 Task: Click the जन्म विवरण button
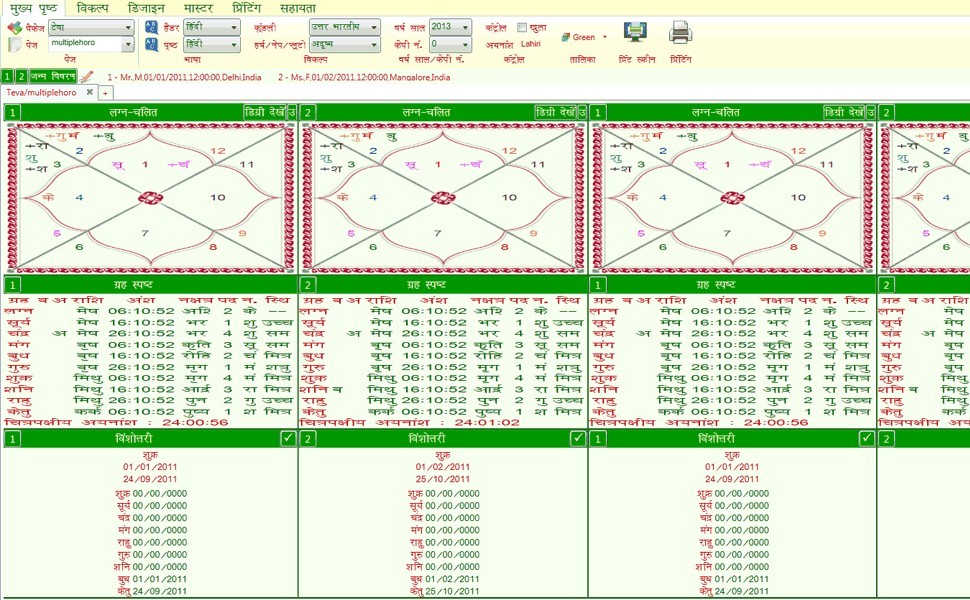53,76
